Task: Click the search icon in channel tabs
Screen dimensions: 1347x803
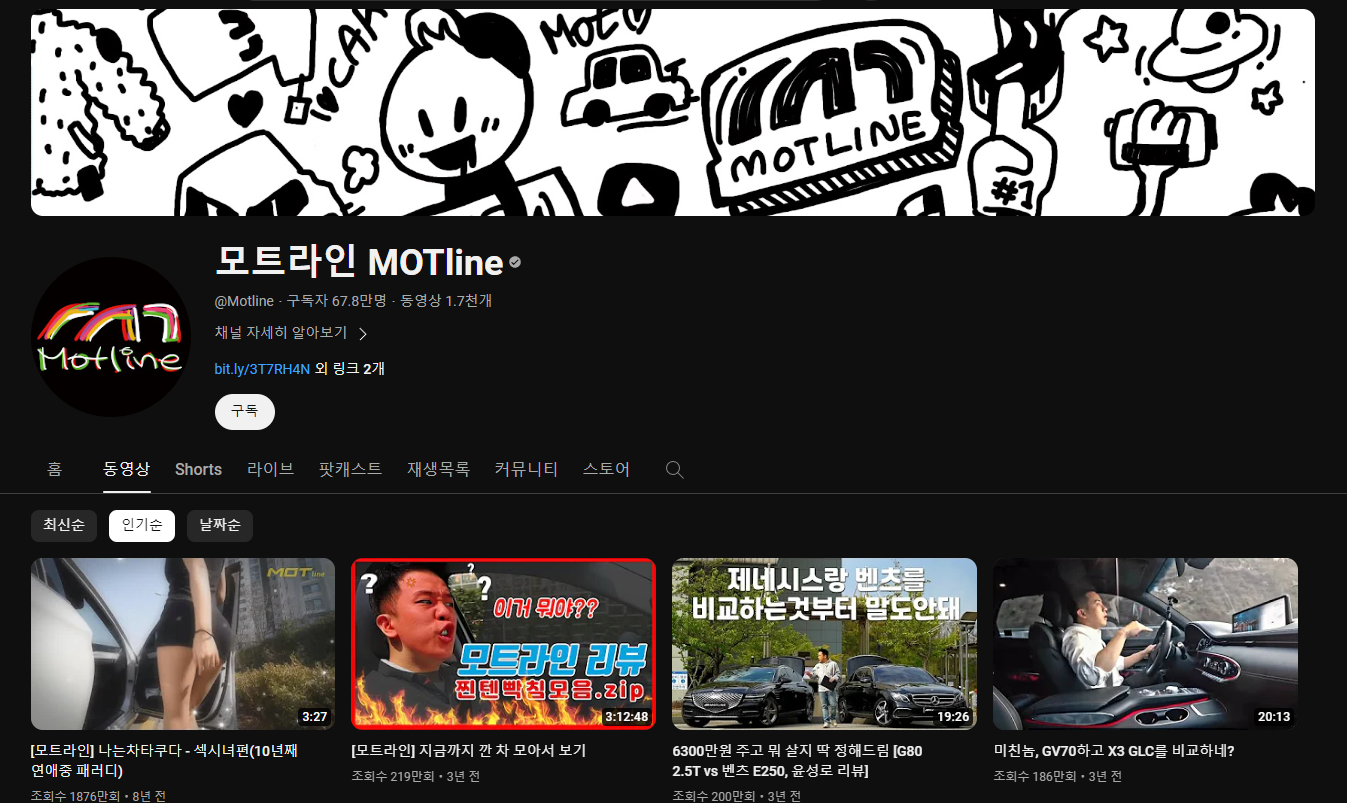Action: 674,469
